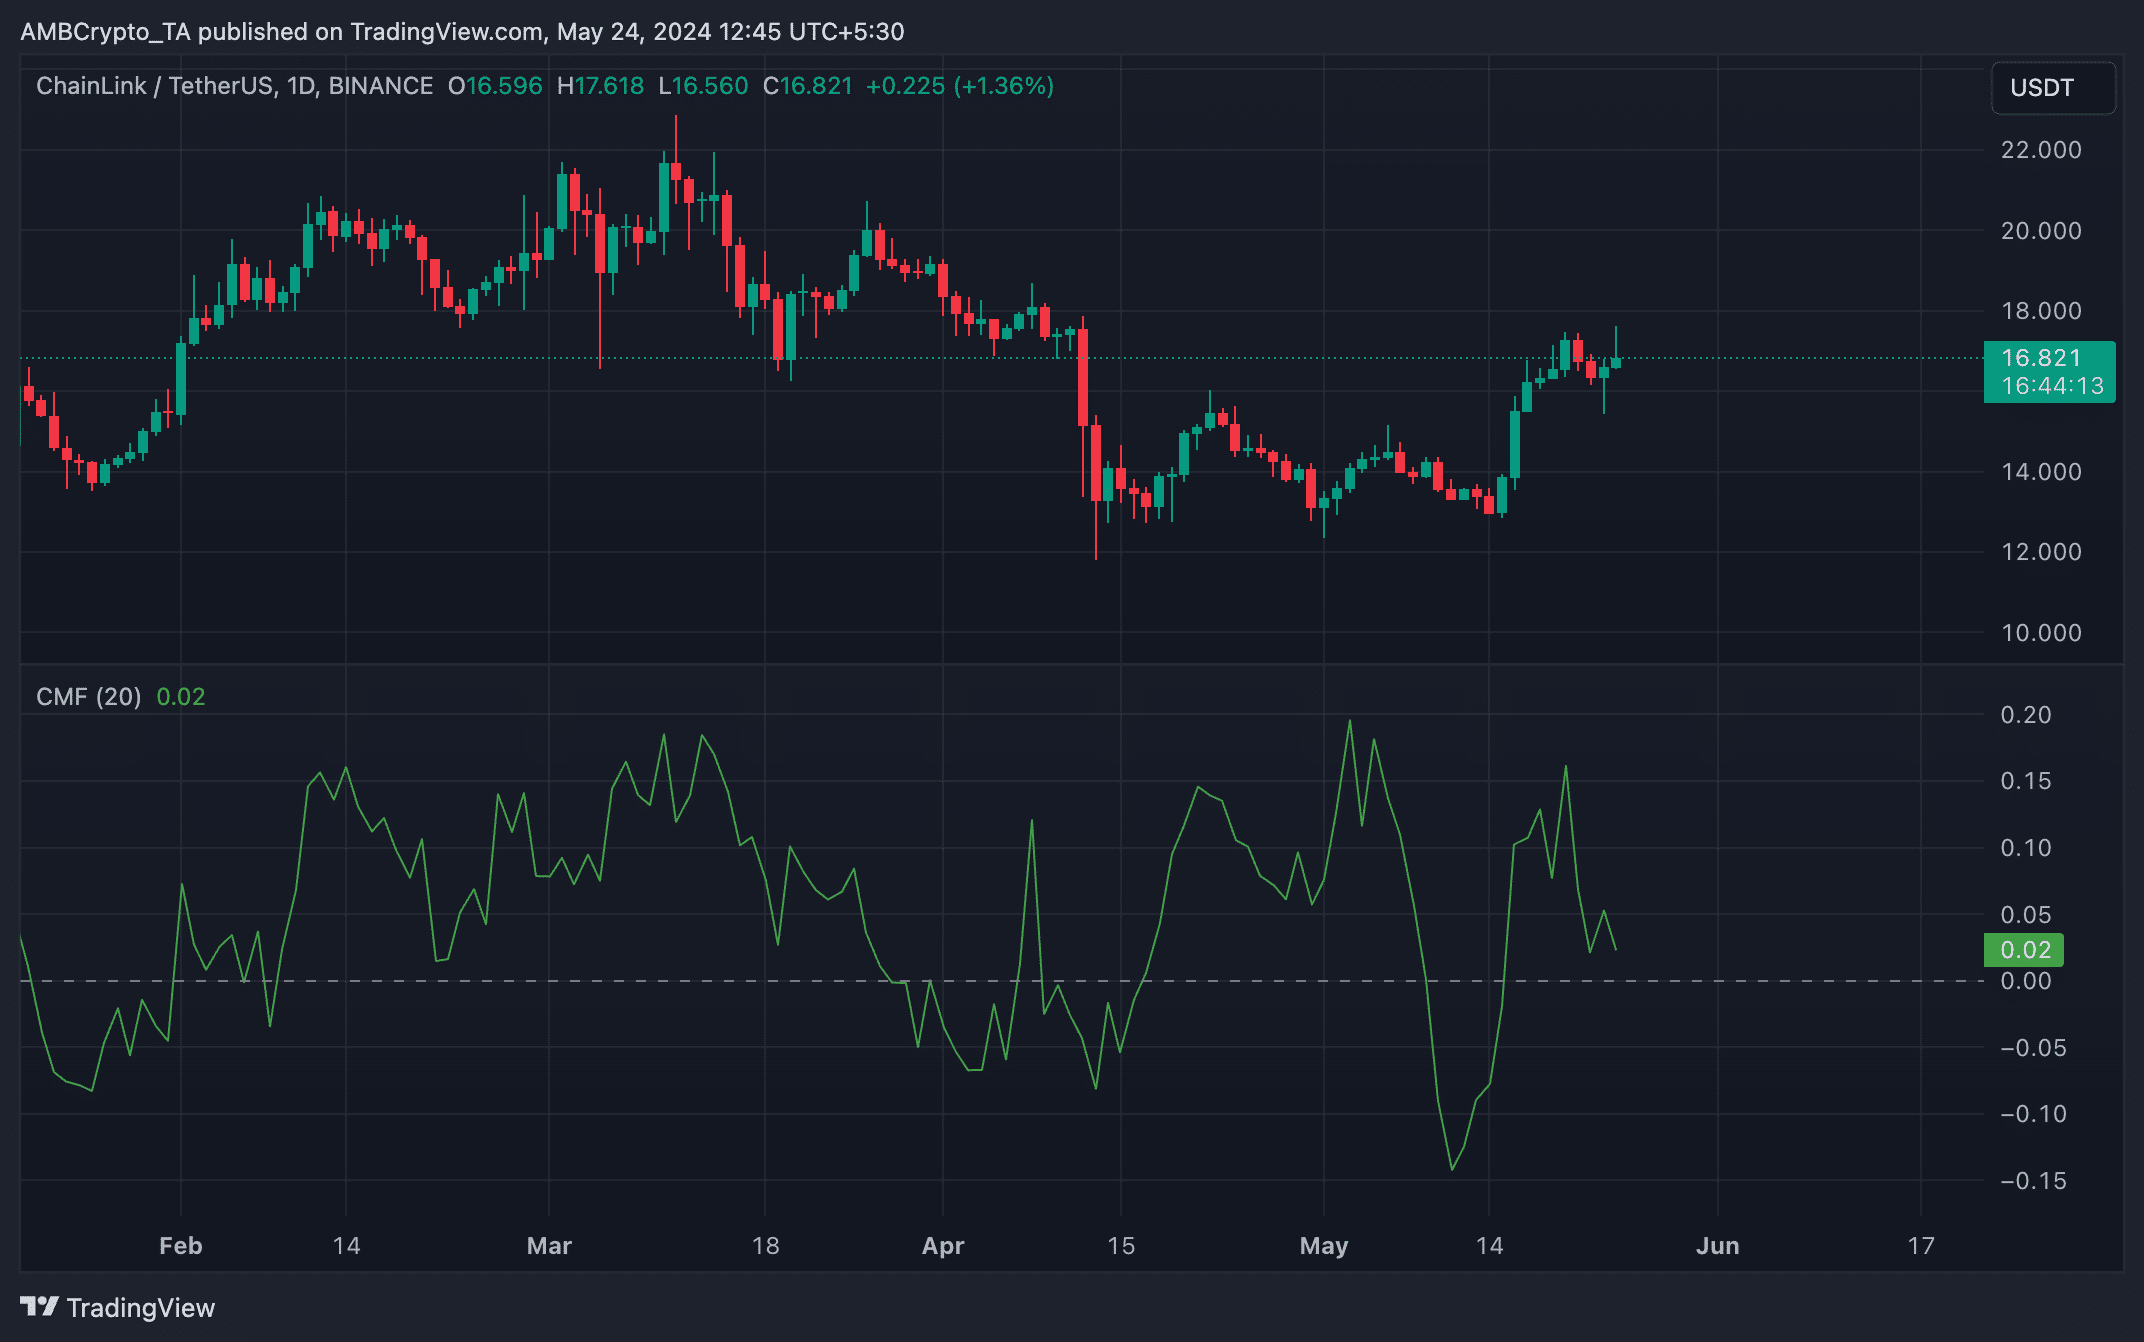
Task: Click the 0.20 CMF axis label
Action: coord(2026,715)
